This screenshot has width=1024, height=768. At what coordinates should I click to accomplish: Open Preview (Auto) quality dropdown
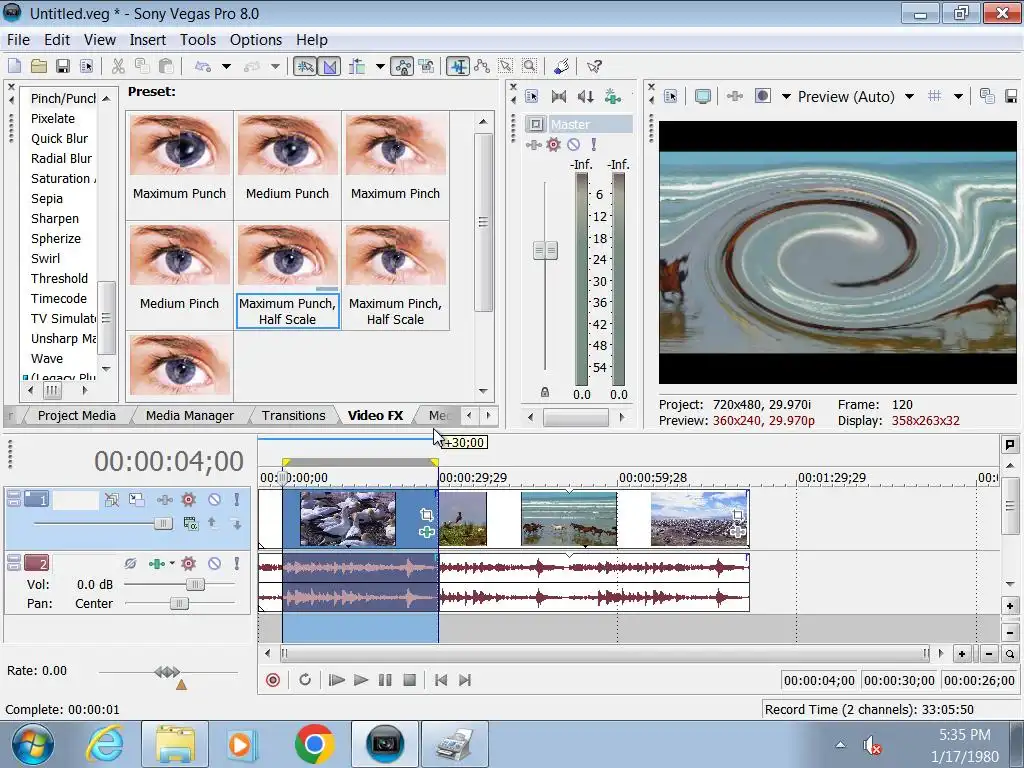(x=909, y=97)
